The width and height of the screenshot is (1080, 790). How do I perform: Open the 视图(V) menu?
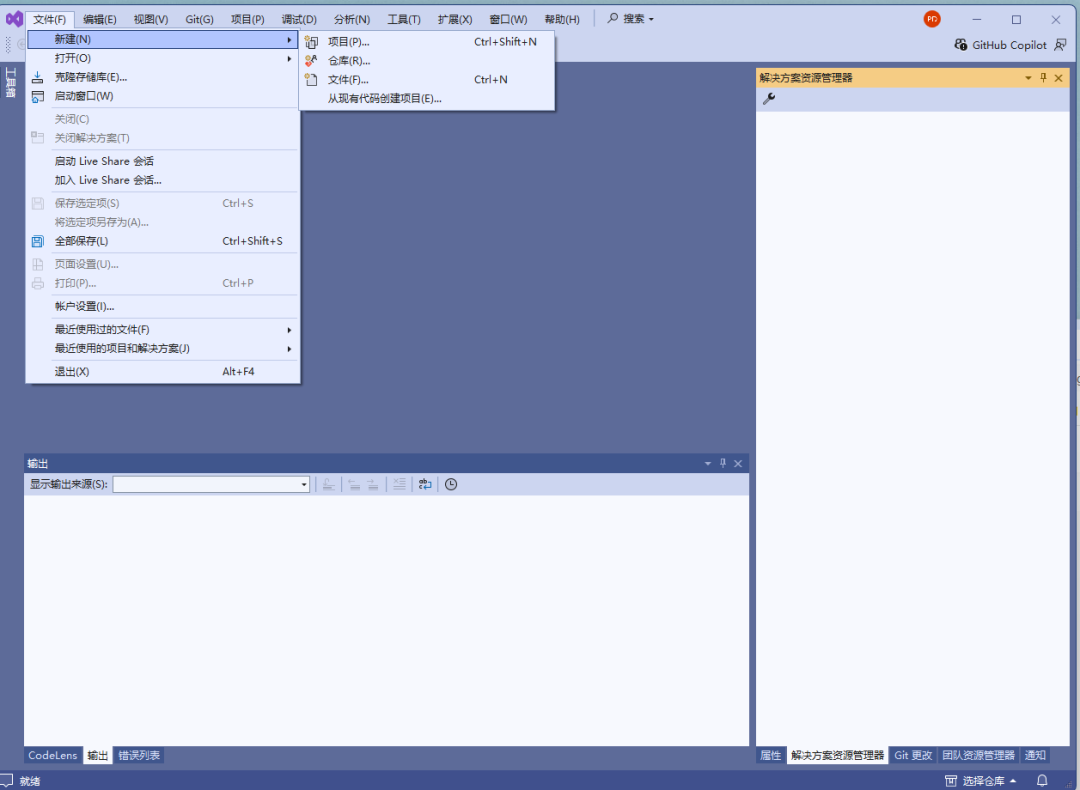coord(151,19)
